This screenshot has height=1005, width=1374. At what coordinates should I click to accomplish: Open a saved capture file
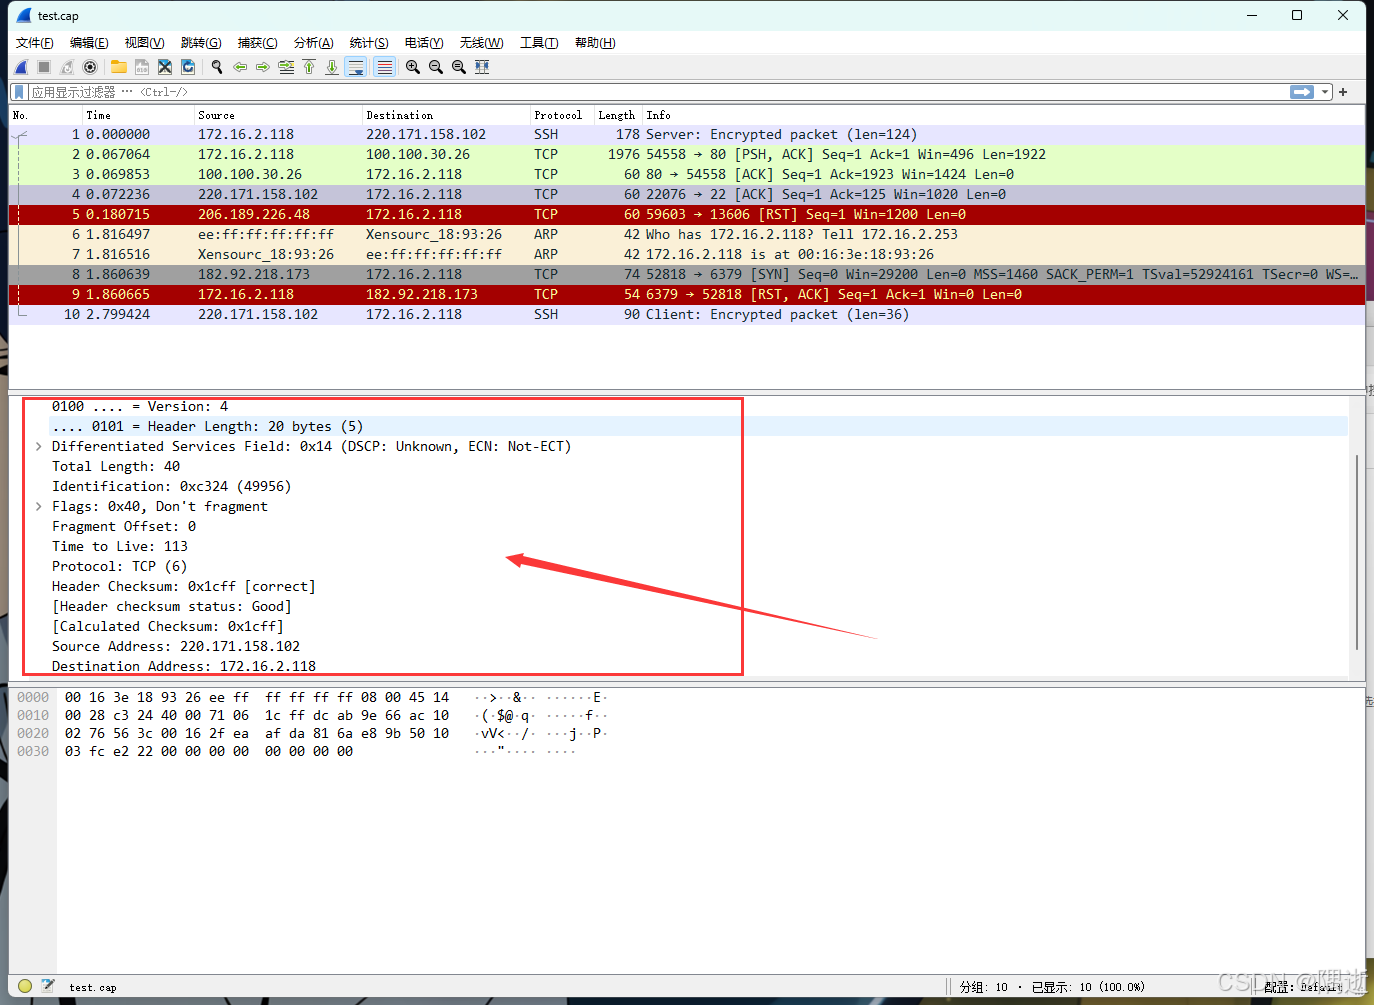118,67
